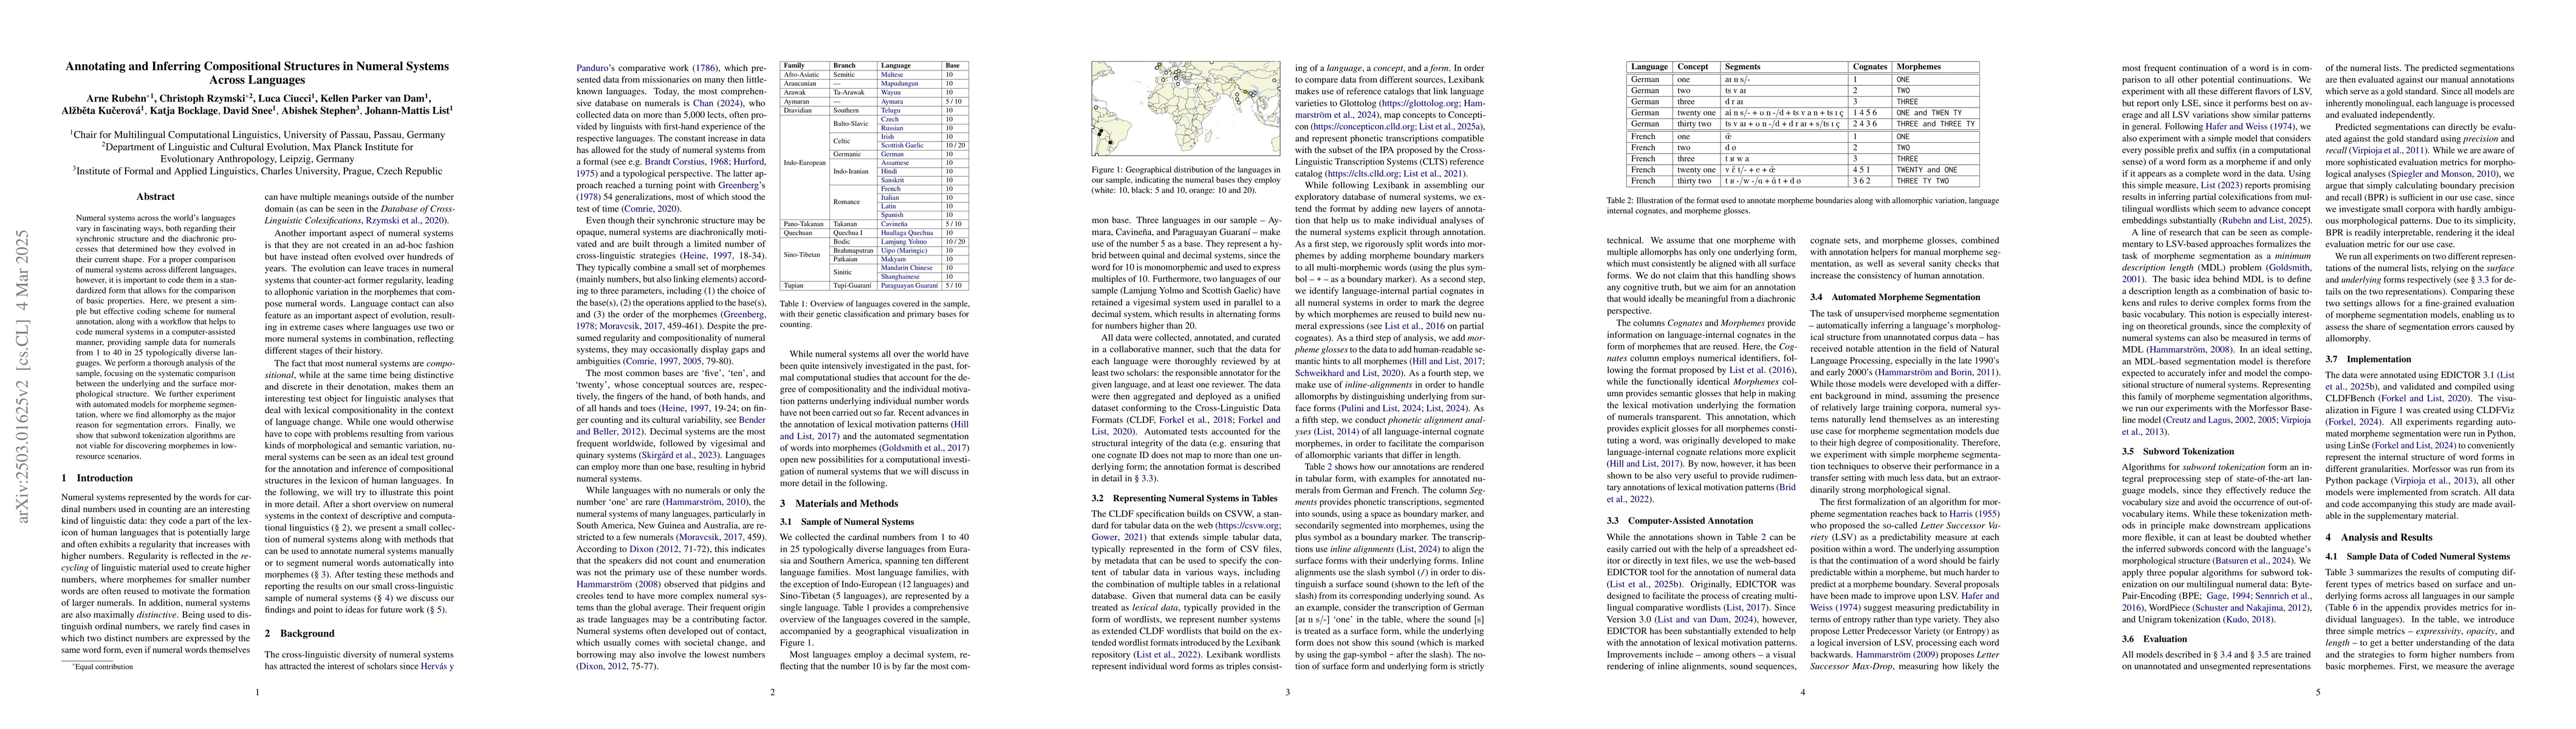Click the '1 Introduction' section heading

(x=98, y=478)
